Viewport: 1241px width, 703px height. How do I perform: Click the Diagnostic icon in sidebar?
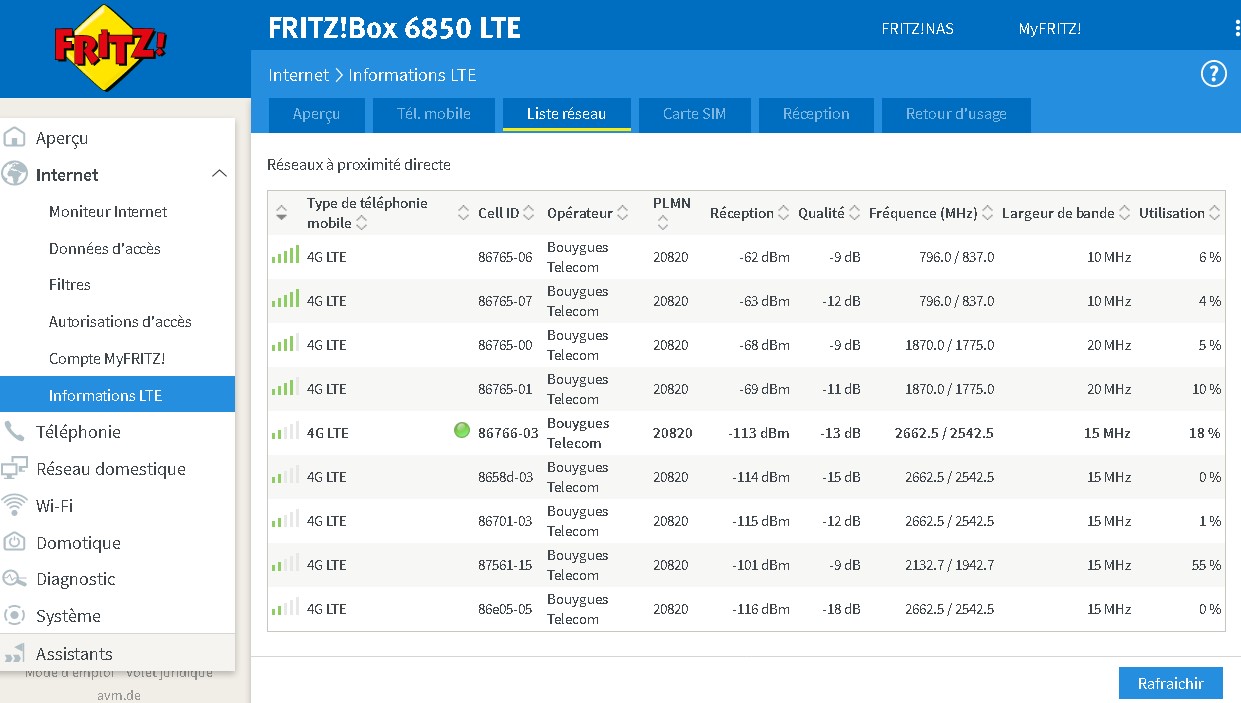coord(15,579)
